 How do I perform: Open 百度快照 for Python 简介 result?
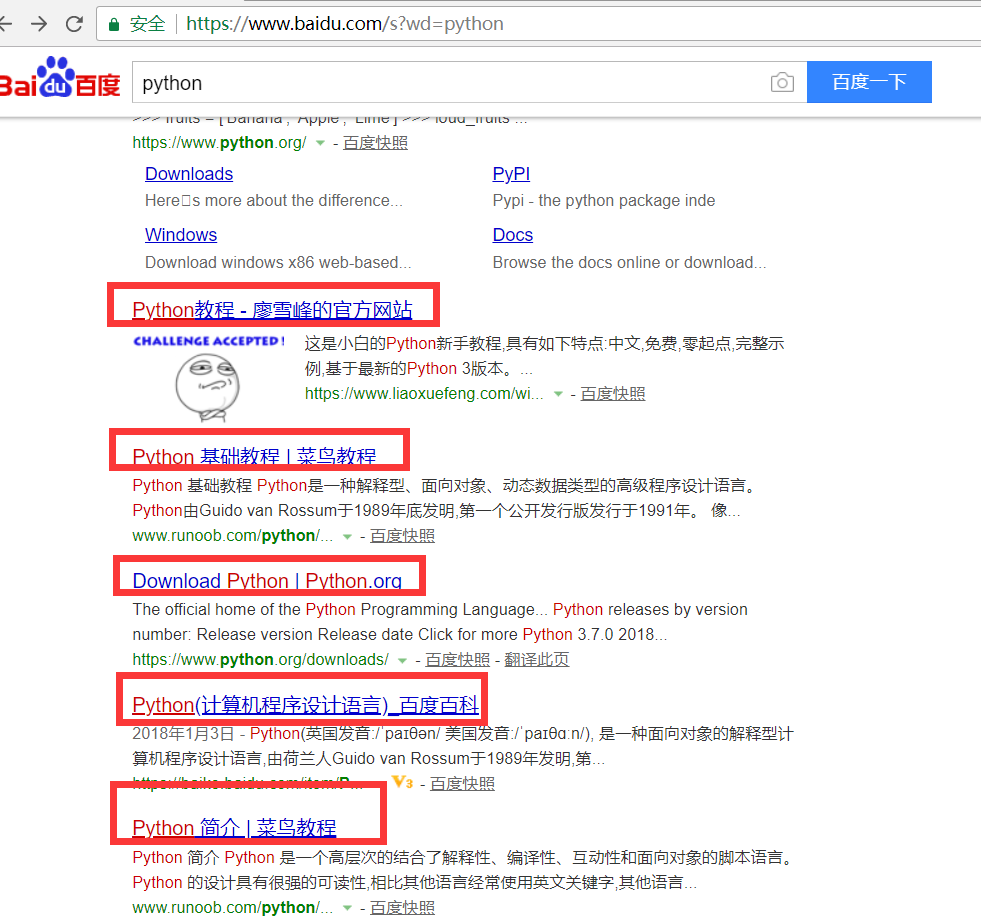click(402, 907)
